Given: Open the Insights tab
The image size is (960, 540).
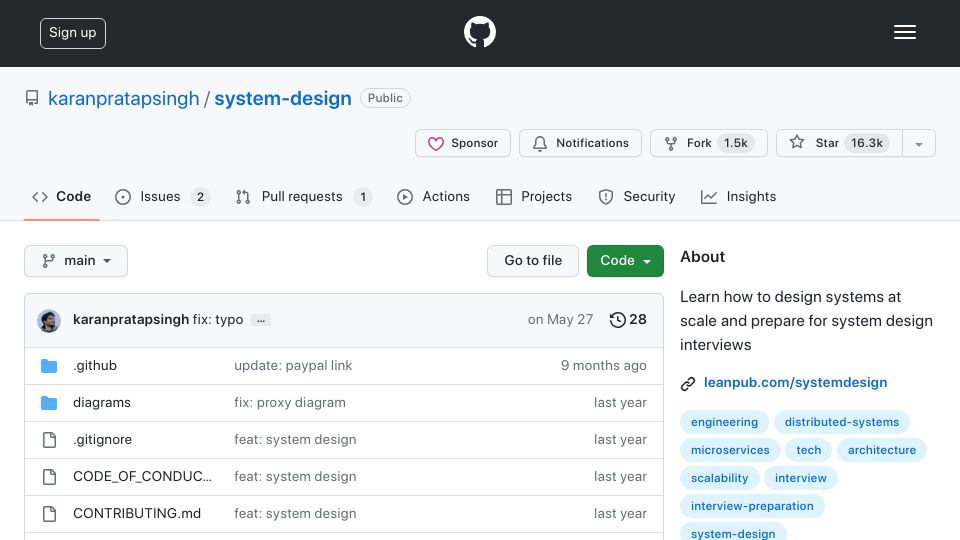Looking at the screenshot, I should coord(738,197).
